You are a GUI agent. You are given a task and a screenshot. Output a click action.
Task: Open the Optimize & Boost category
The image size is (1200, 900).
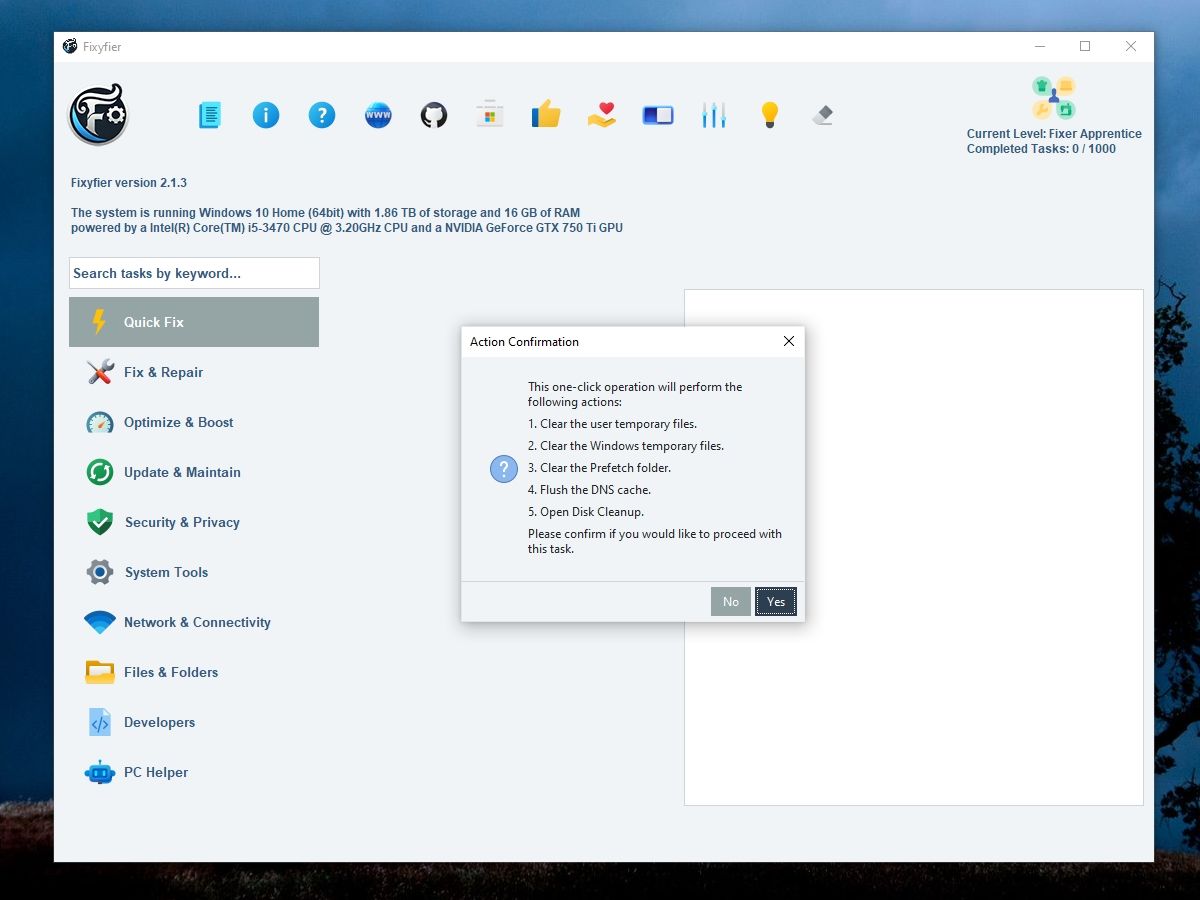pyautogui.click(x=194, y=422)
